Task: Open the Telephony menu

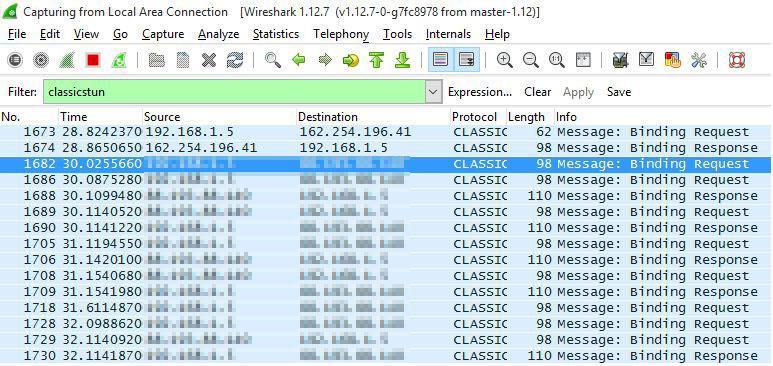Action: 341,34
